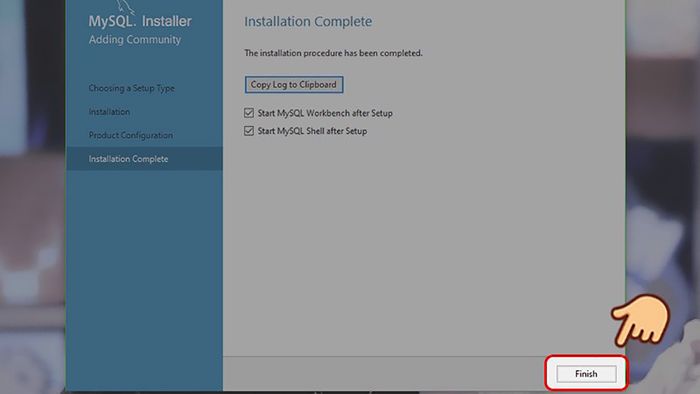The width and height of the screenshot is (700, 394).
Task: Open the Product Configuration step
Action: pyautogui.click(x=131, y=135)
